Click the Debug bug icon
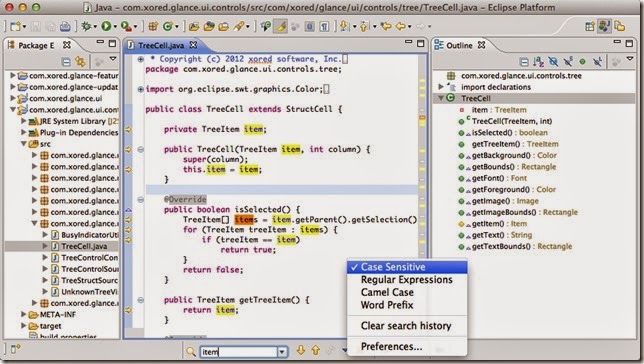This screenshot has width=644, height=364. coord(86,27)
